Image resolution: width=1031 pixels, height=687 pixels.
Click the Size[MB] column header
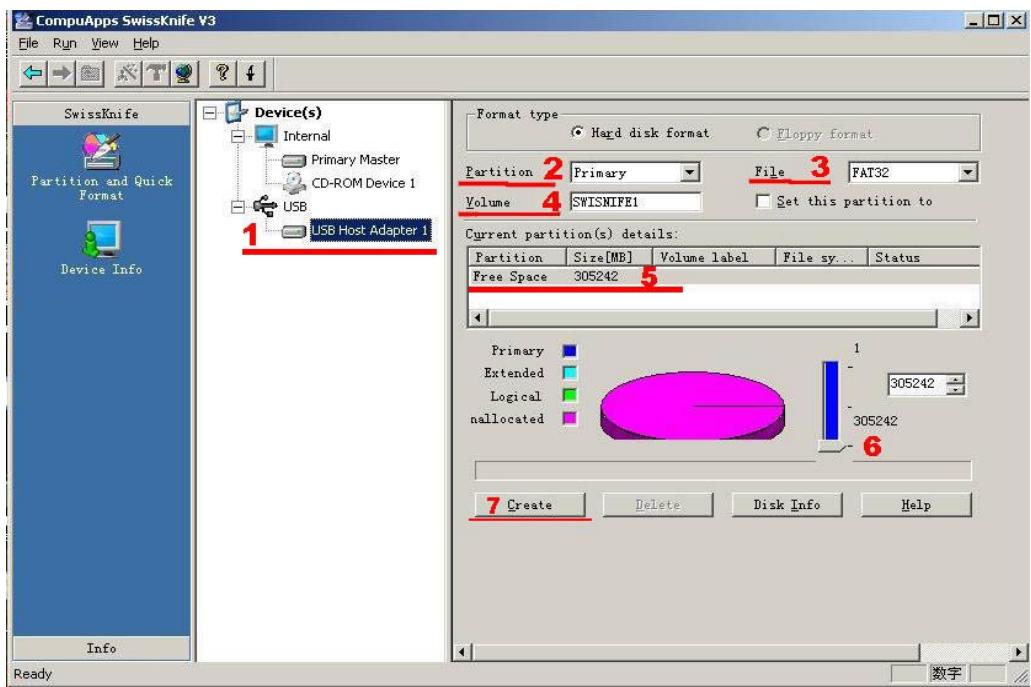609,257
